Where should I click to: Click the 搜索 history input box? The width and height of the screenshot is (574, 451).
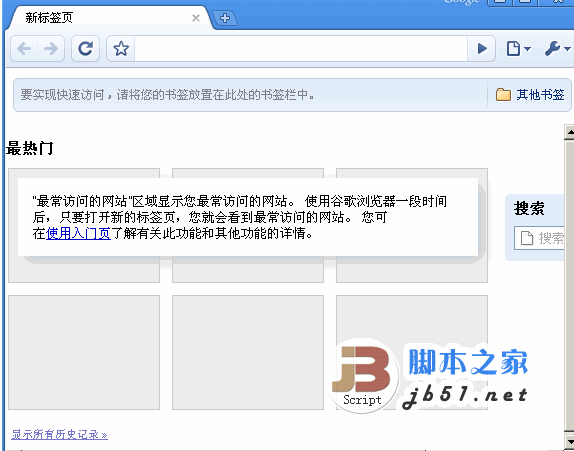pyautogui.click(x=540, y=238)
